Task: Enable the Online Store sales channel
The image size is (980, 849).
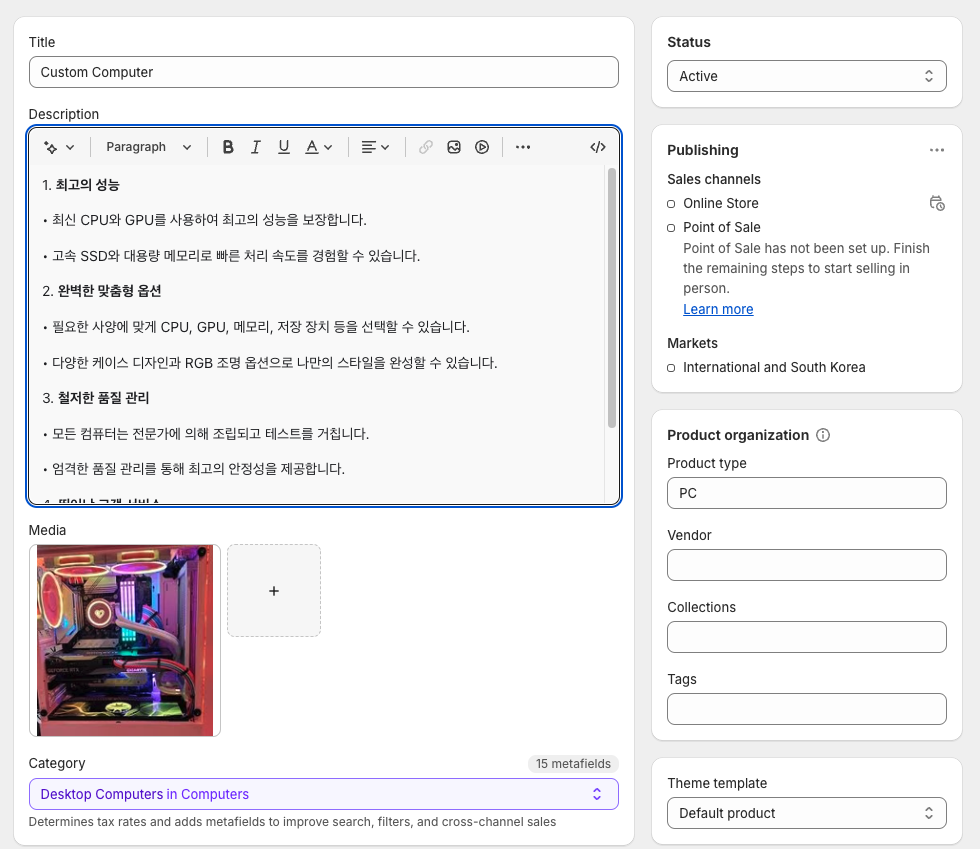Action: tap(671, 203)
